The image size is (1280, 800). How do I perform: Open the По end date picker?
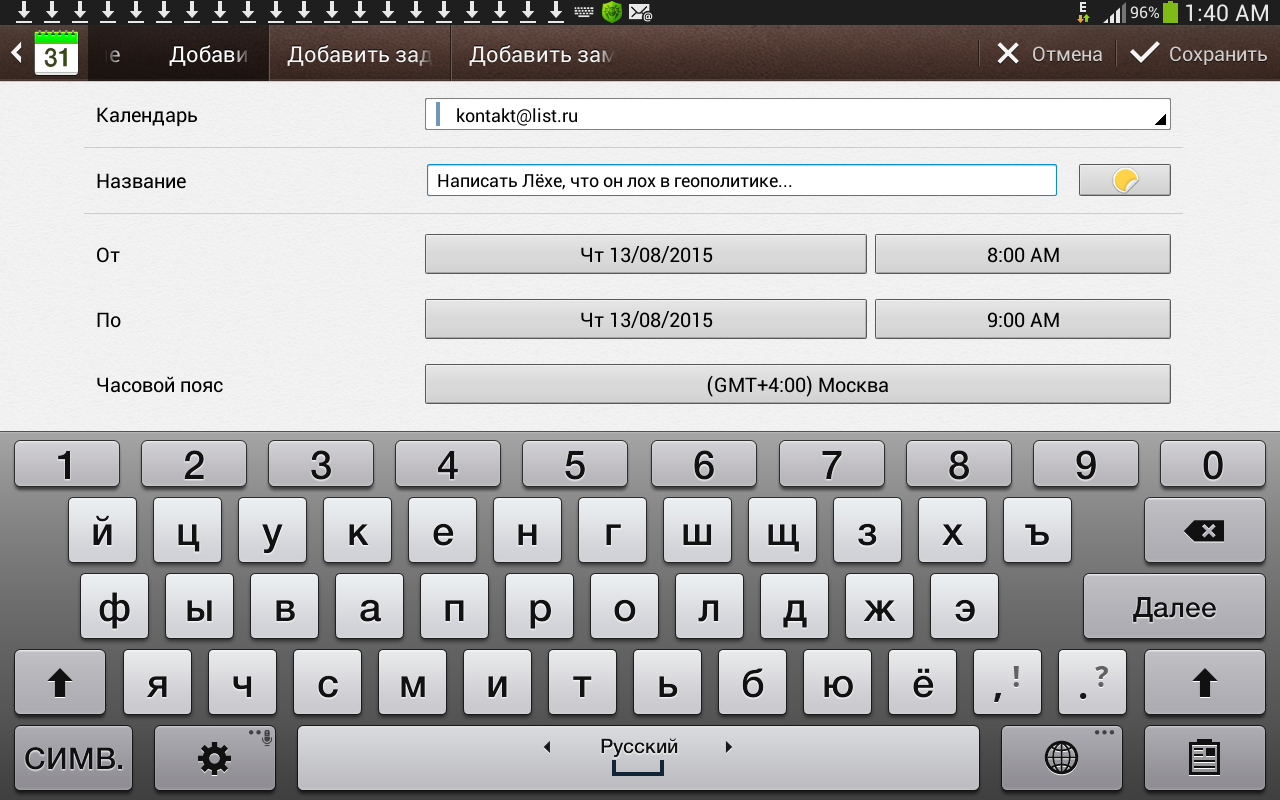(x=646, y=319)
